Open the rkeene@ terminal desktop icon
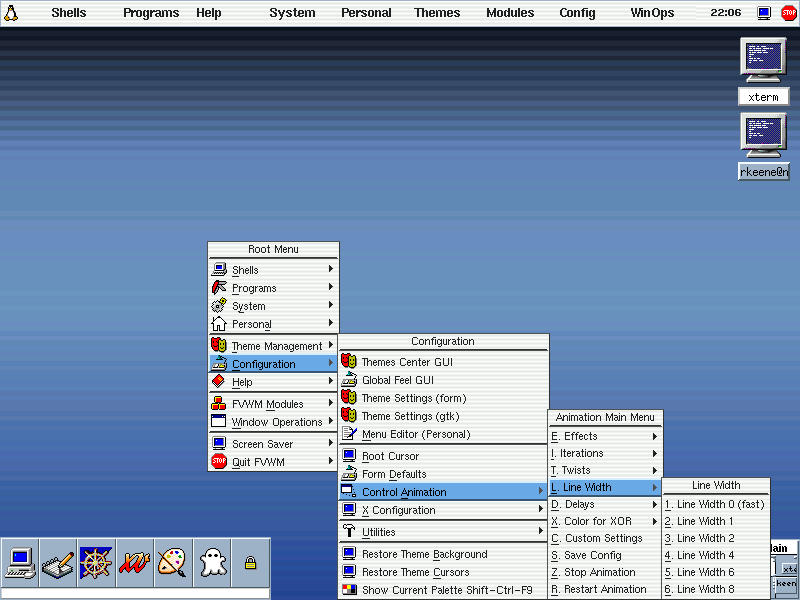 [x=763, y=136]
